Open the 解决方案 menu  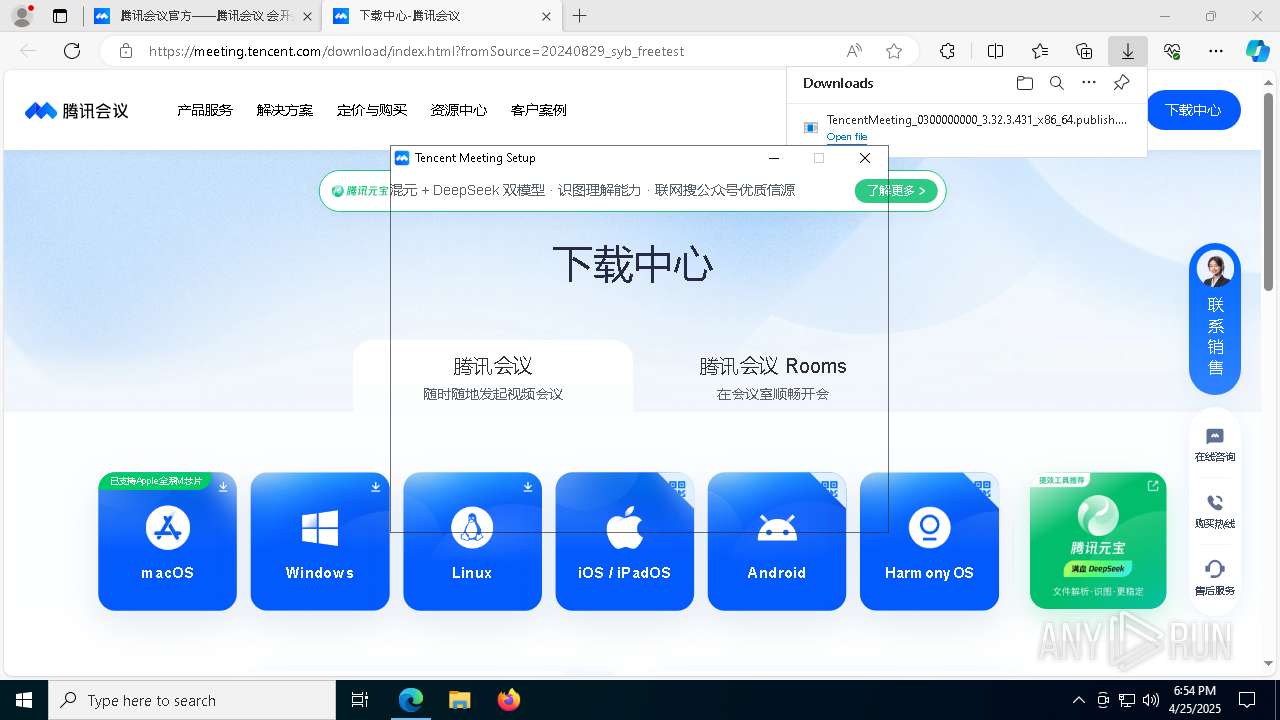[x=285, y=110]
